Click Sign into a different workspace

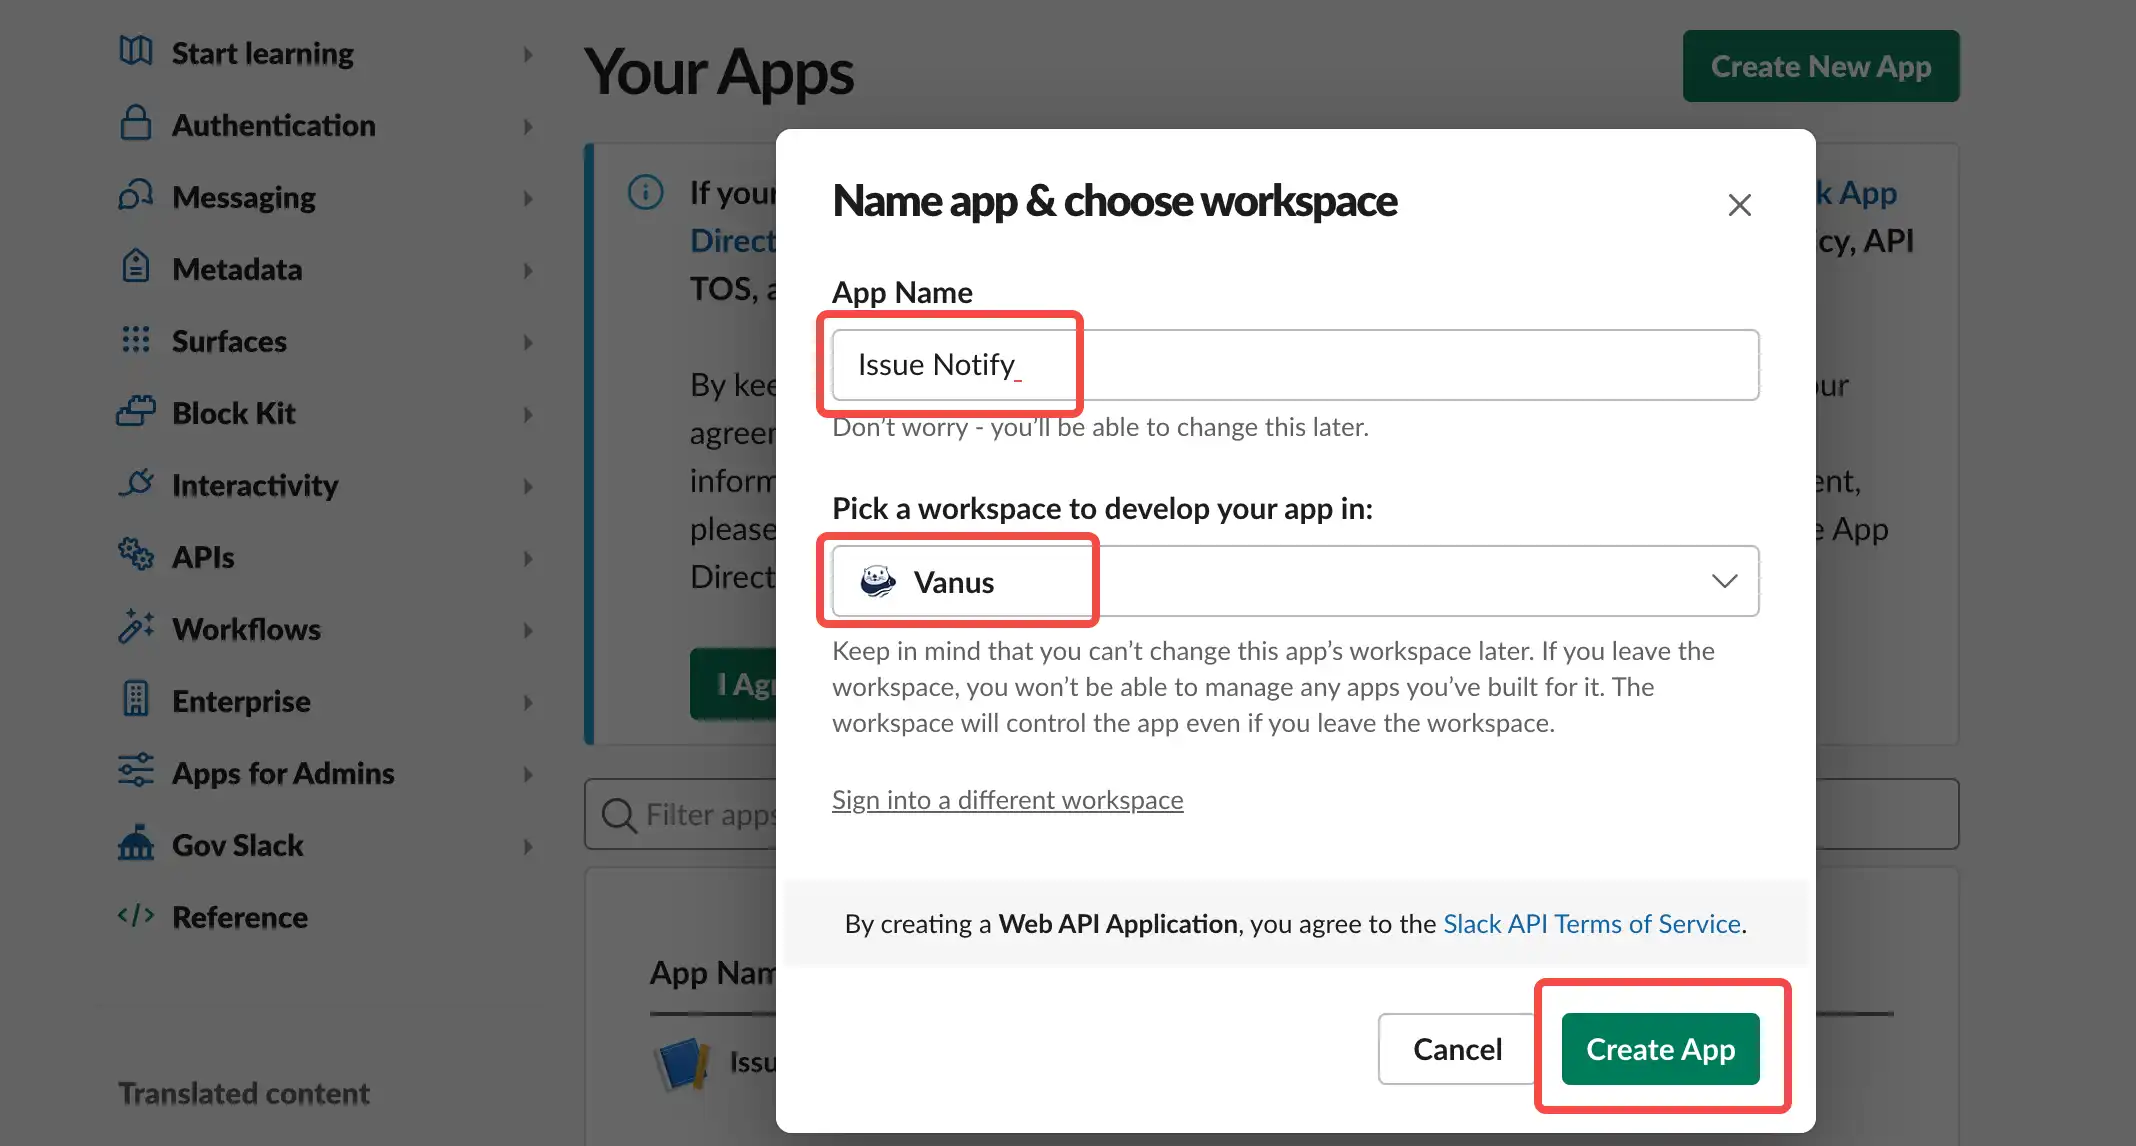pyautogui.click(x=1009, y=797)
